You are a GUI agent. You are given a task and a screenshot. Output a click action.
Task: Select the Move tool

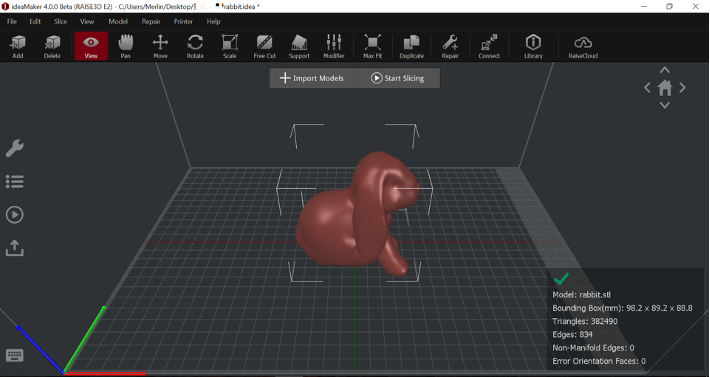coord(160,46)
